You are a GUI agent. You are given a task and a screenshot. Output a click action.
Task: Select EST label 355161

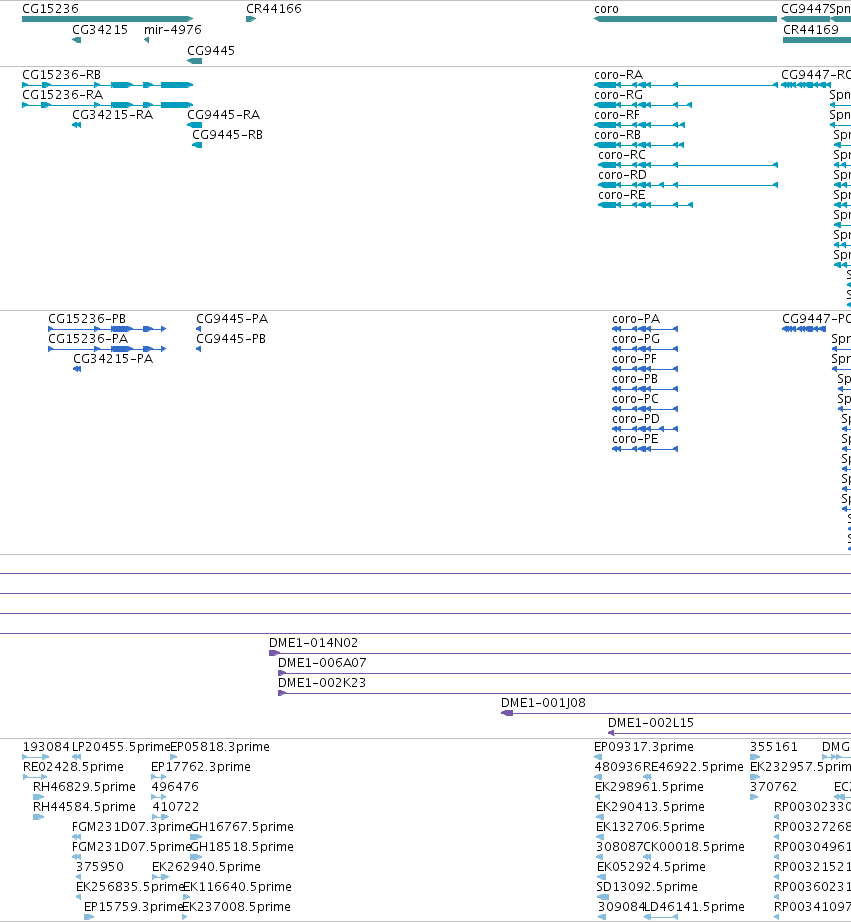[773, 747]
